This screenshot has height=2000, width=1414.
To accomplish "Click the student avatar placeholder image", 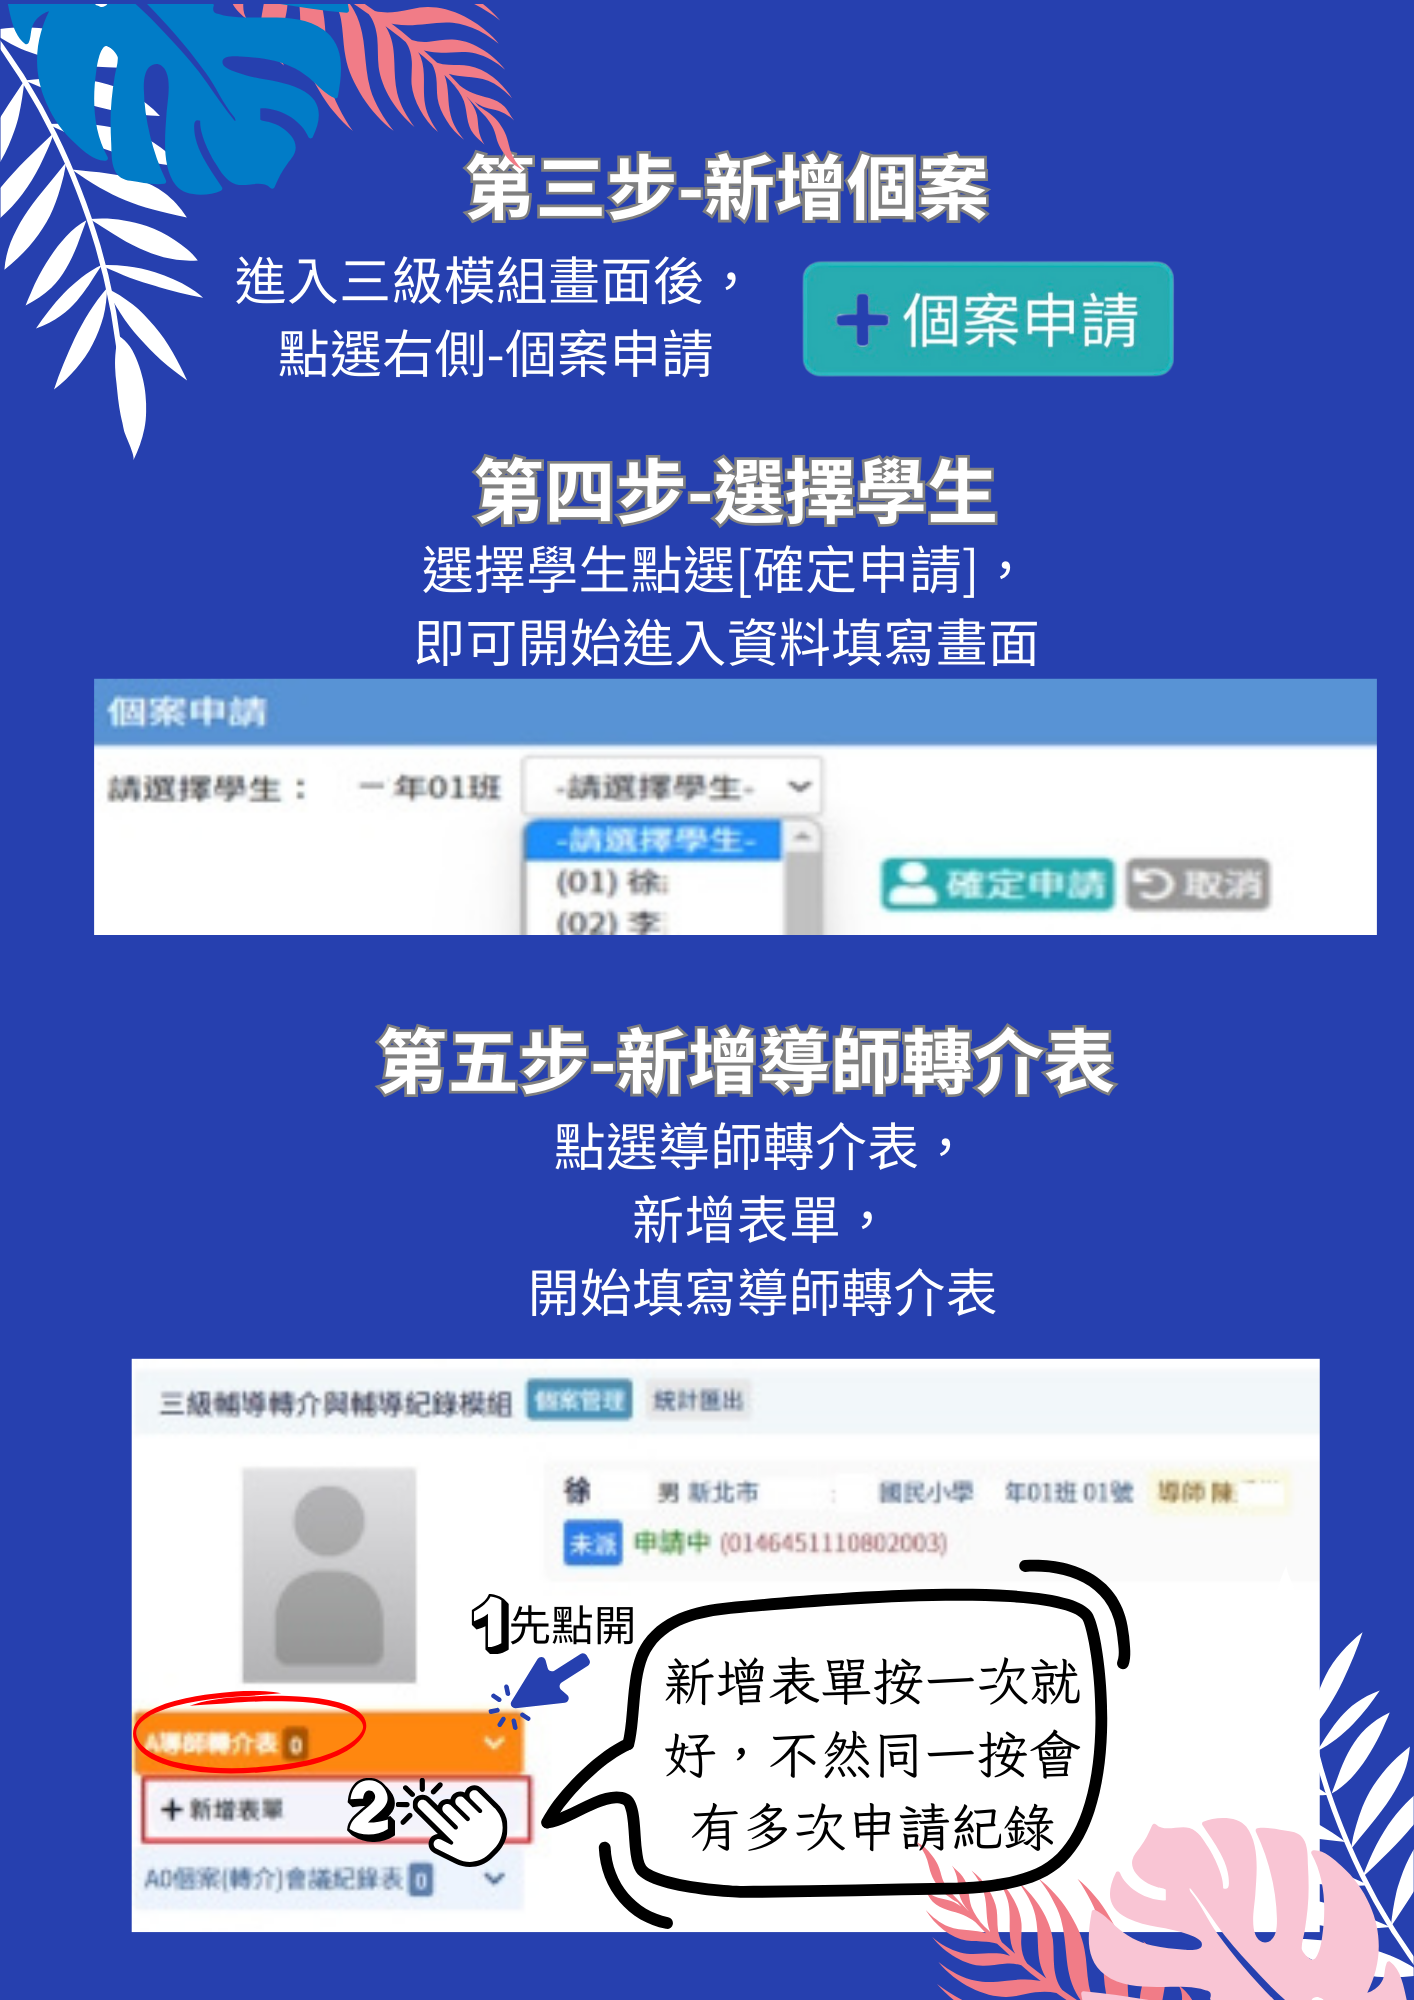I will coord(329,1575).
